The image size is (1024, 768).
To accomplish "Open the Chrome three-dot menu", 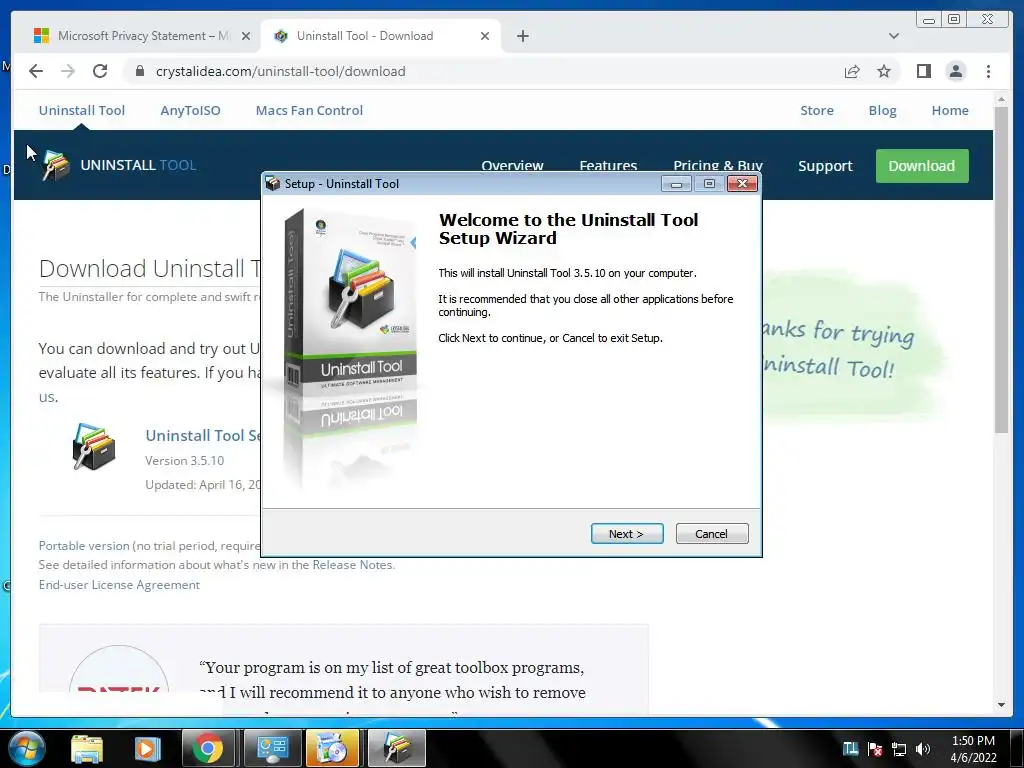I will coord(988,71).
